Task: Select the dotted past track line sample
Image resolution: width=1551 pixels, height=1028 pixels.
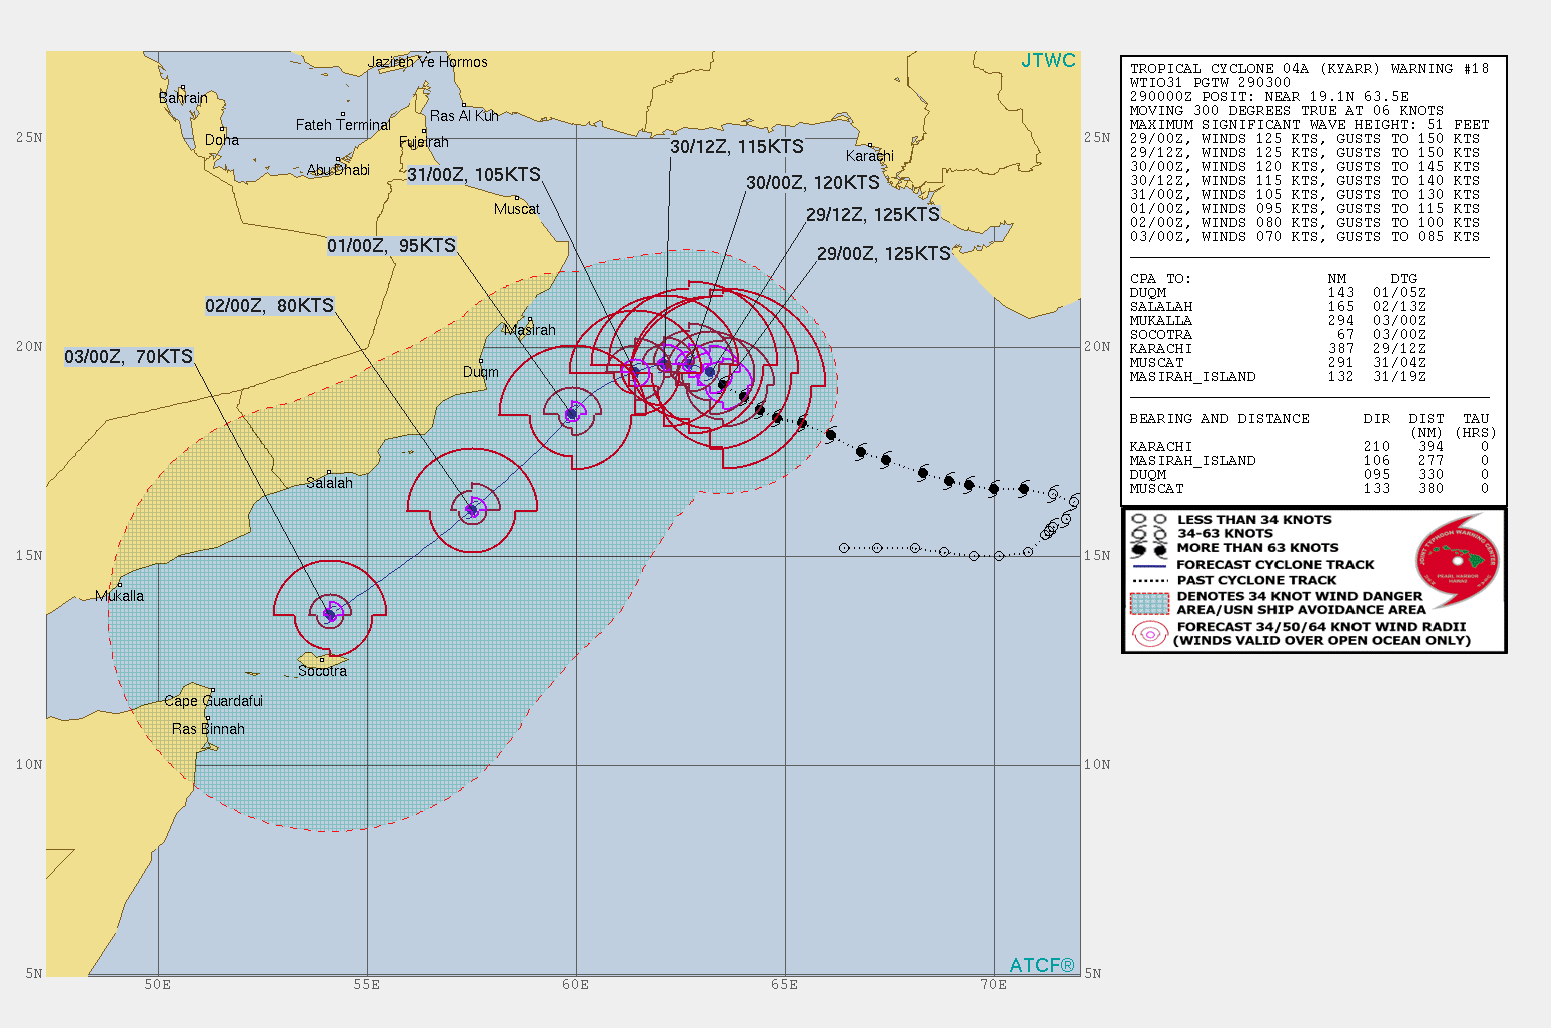Action: 1150,580
